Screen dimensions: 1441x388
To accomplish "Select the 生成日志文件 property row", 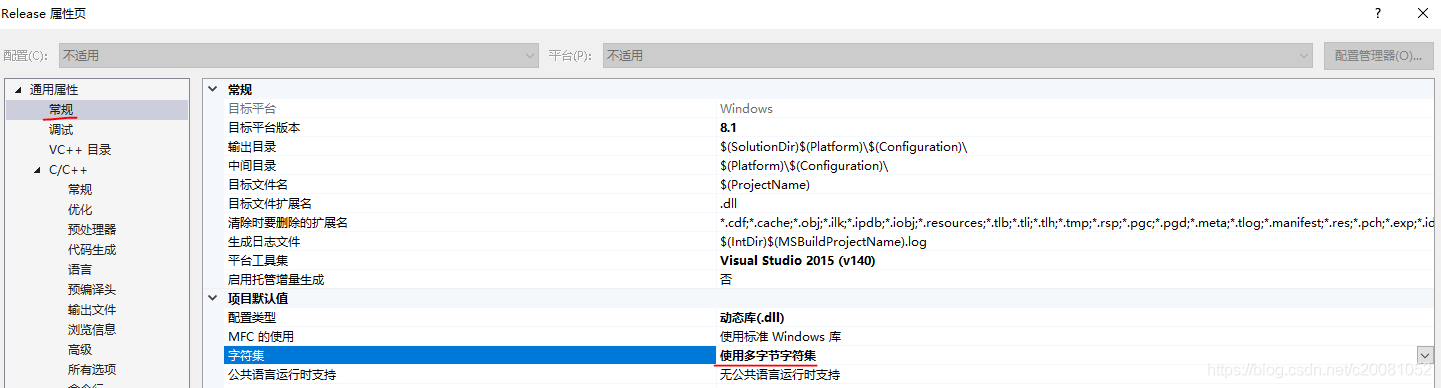I will tap(829, 241).
